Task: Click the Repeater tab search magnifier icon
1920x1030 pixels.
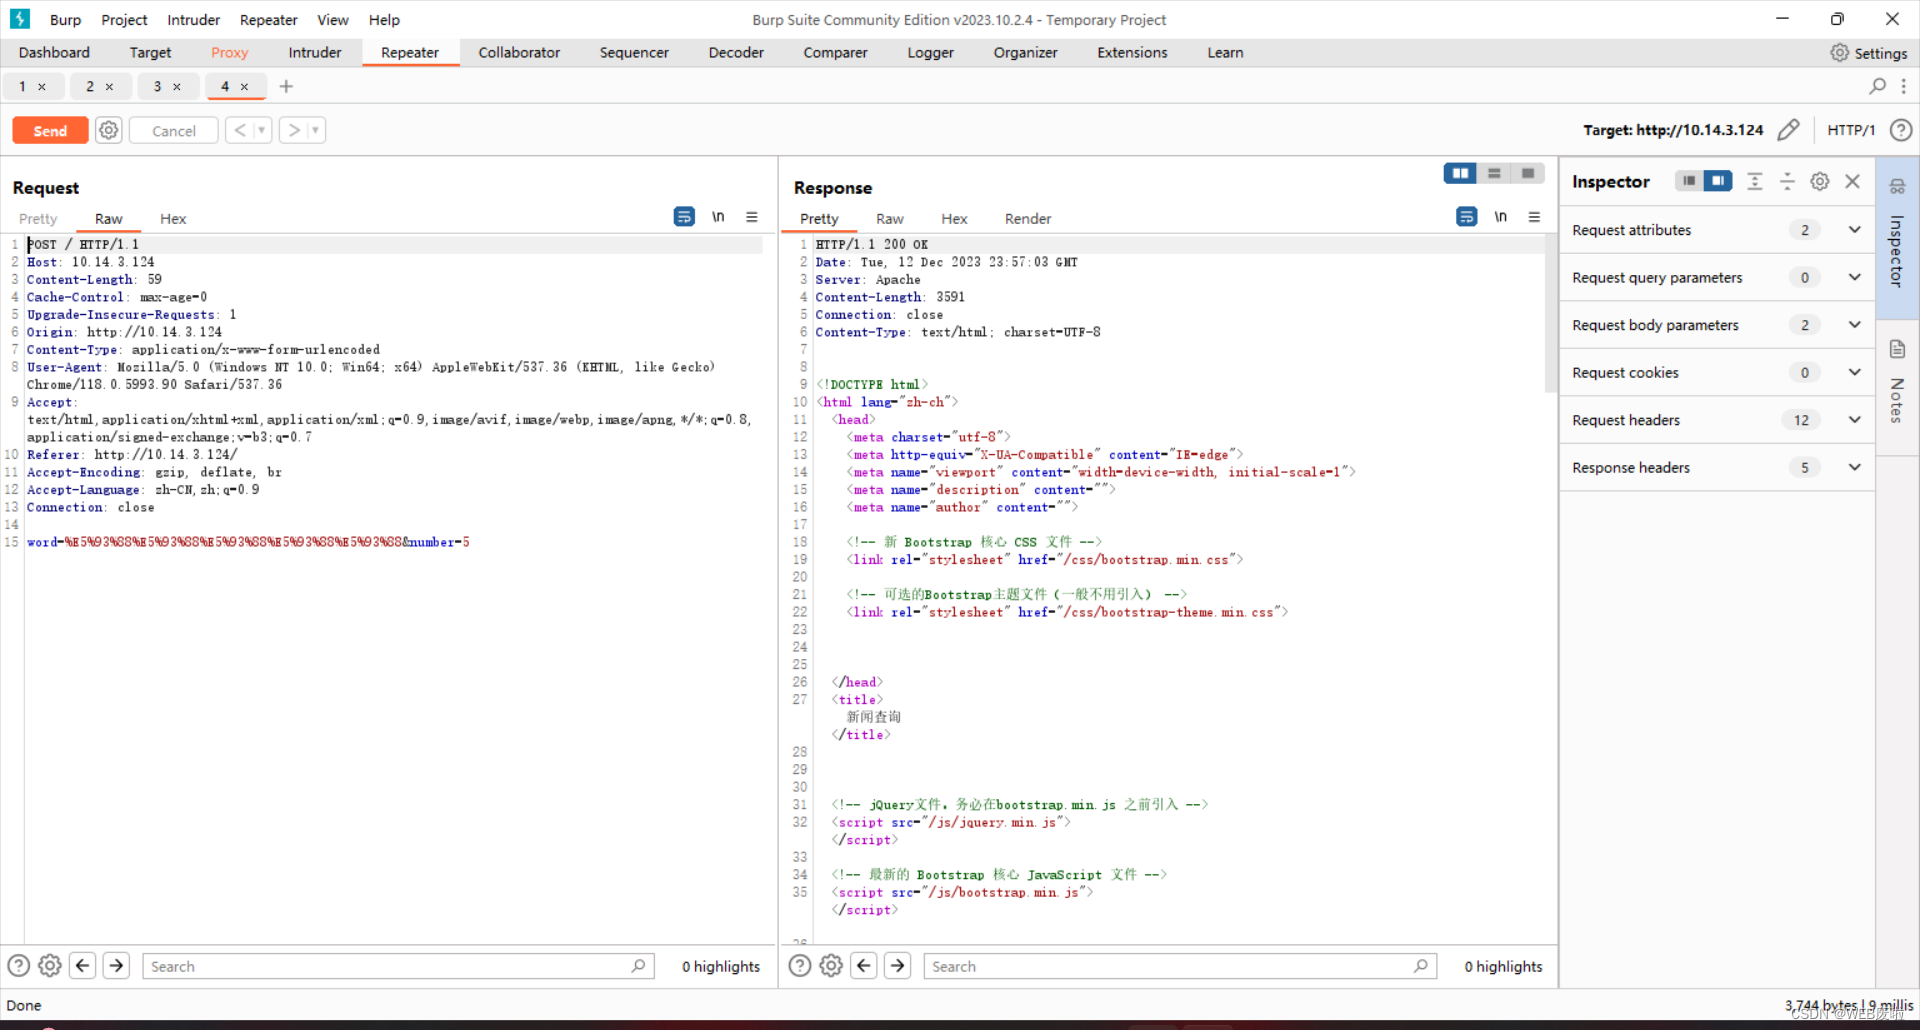Action: click(x=1878, y=86)
